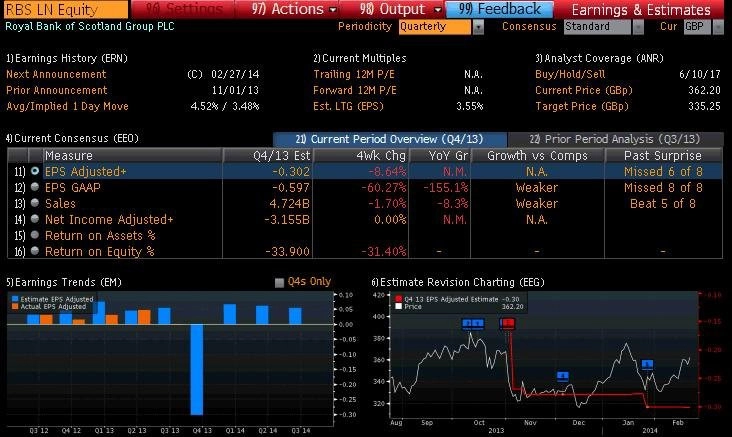Image resolution: width=732 pixels, height=437 pixels.
Task: Switch to Prior Period Analysis (Q3/13) tab
Action: pos(615,139)
